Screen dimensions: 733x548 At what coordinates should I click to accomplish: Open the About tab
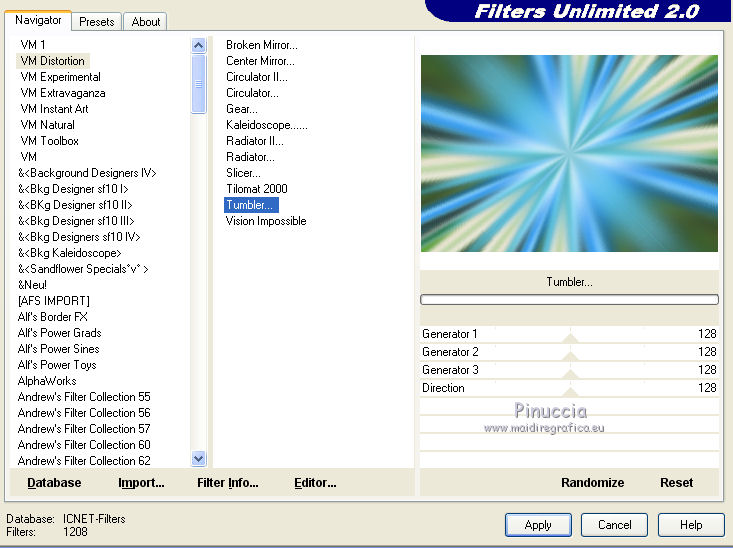pyautogui.click(x=145, y=22)
